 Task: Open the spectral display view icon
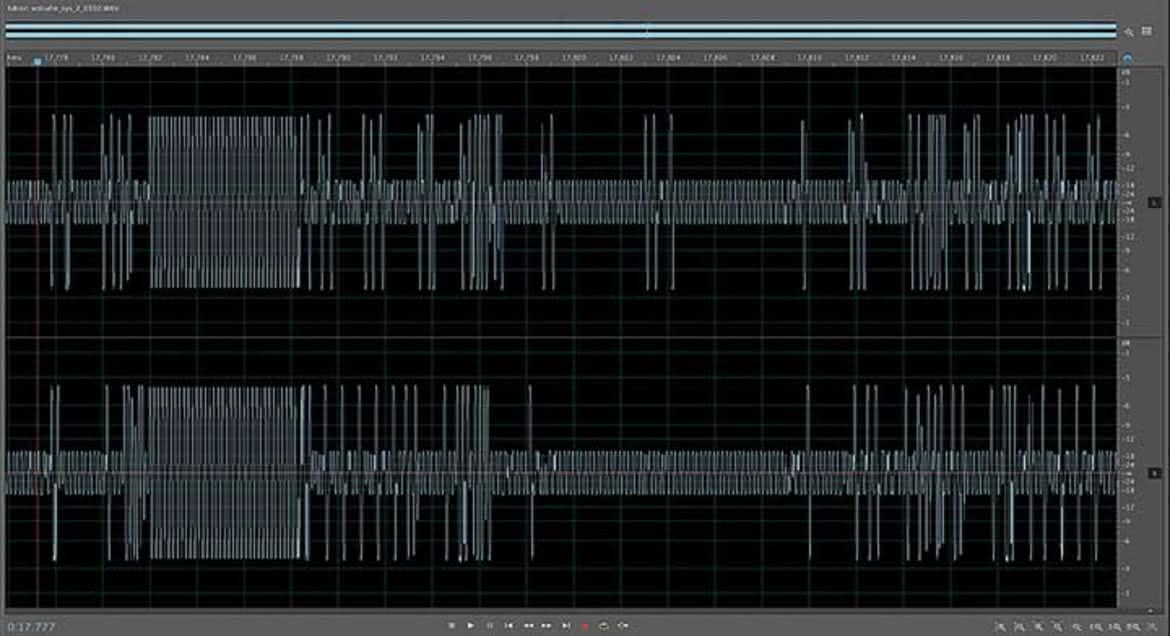[x=1147, y=31]
